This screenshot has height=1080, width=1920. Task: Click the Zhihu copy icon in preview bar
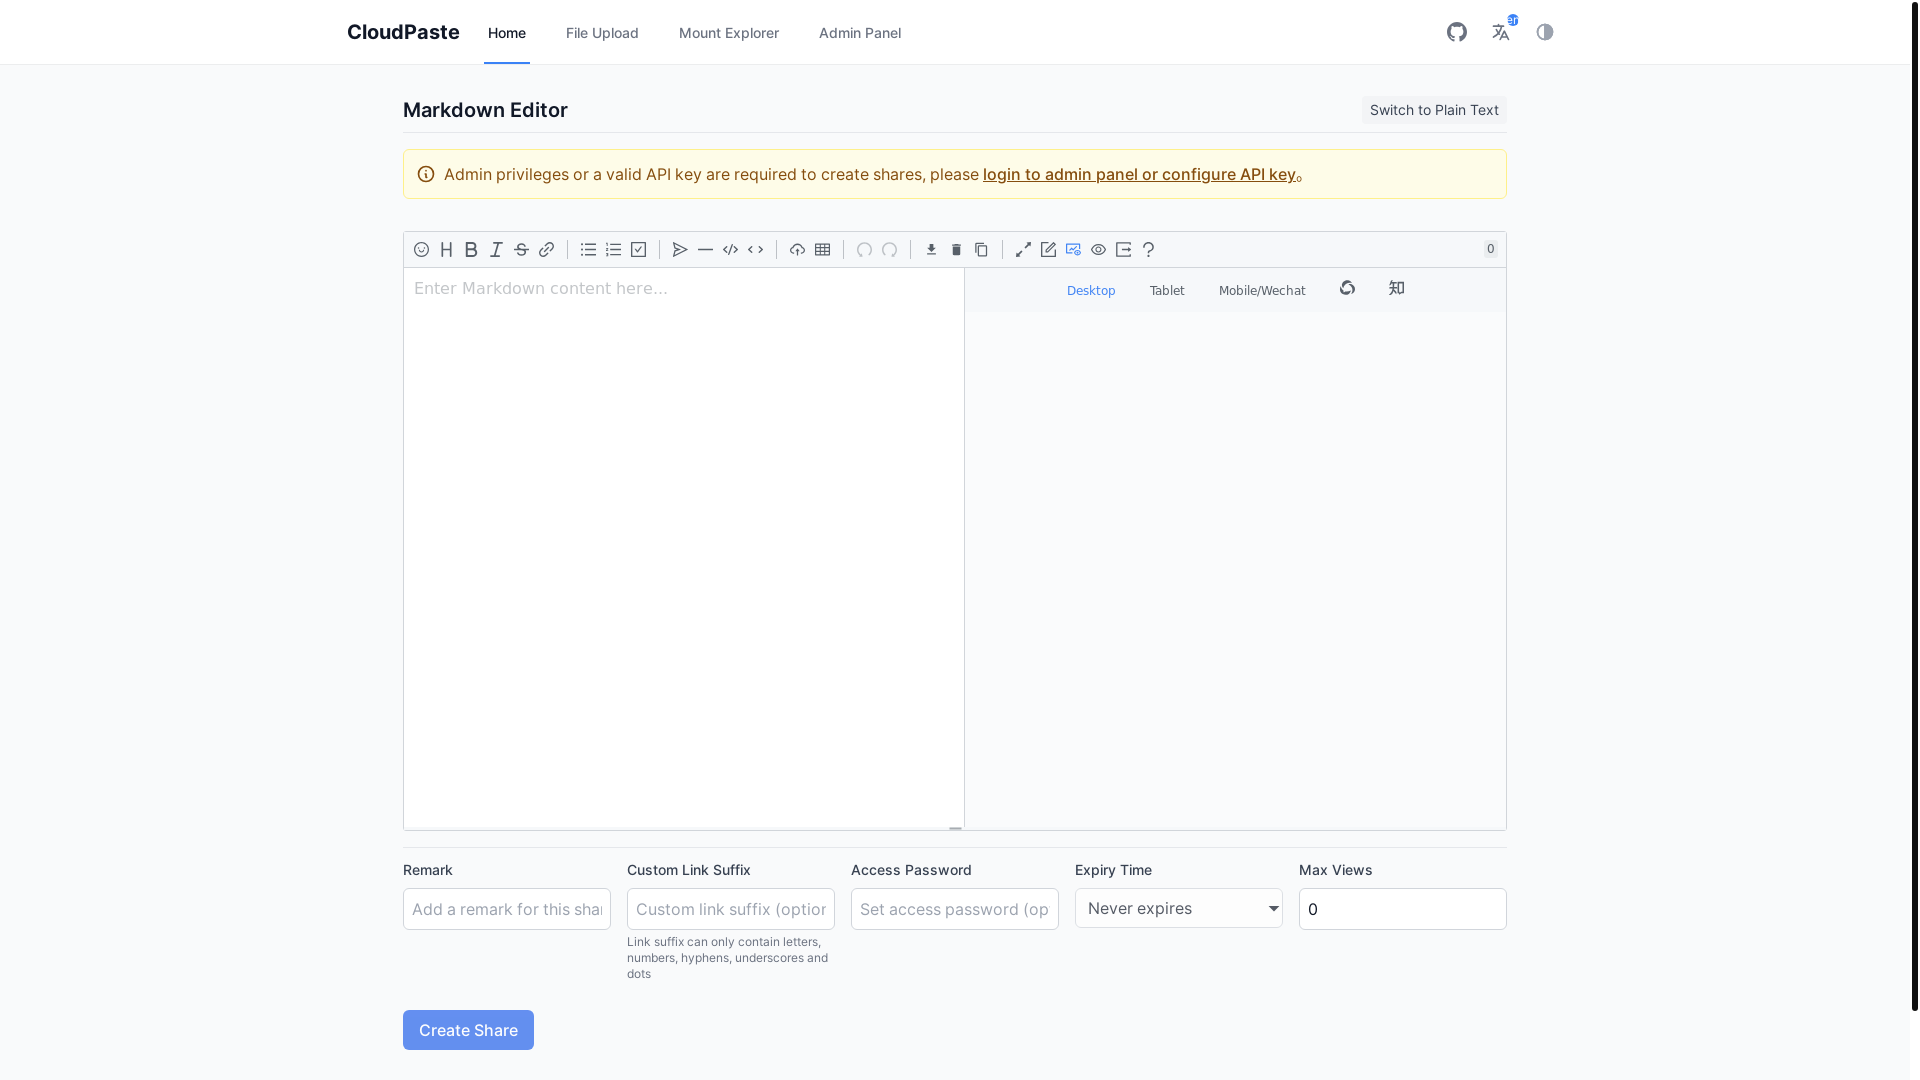coord(1397,288)
